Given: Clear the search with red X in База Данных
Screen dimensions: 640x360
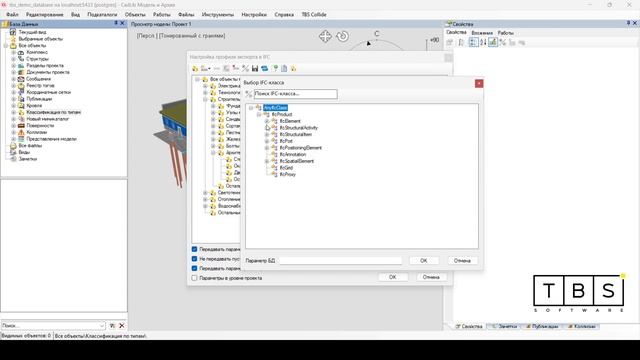Looking at the screenshot, I should [122, 325].
